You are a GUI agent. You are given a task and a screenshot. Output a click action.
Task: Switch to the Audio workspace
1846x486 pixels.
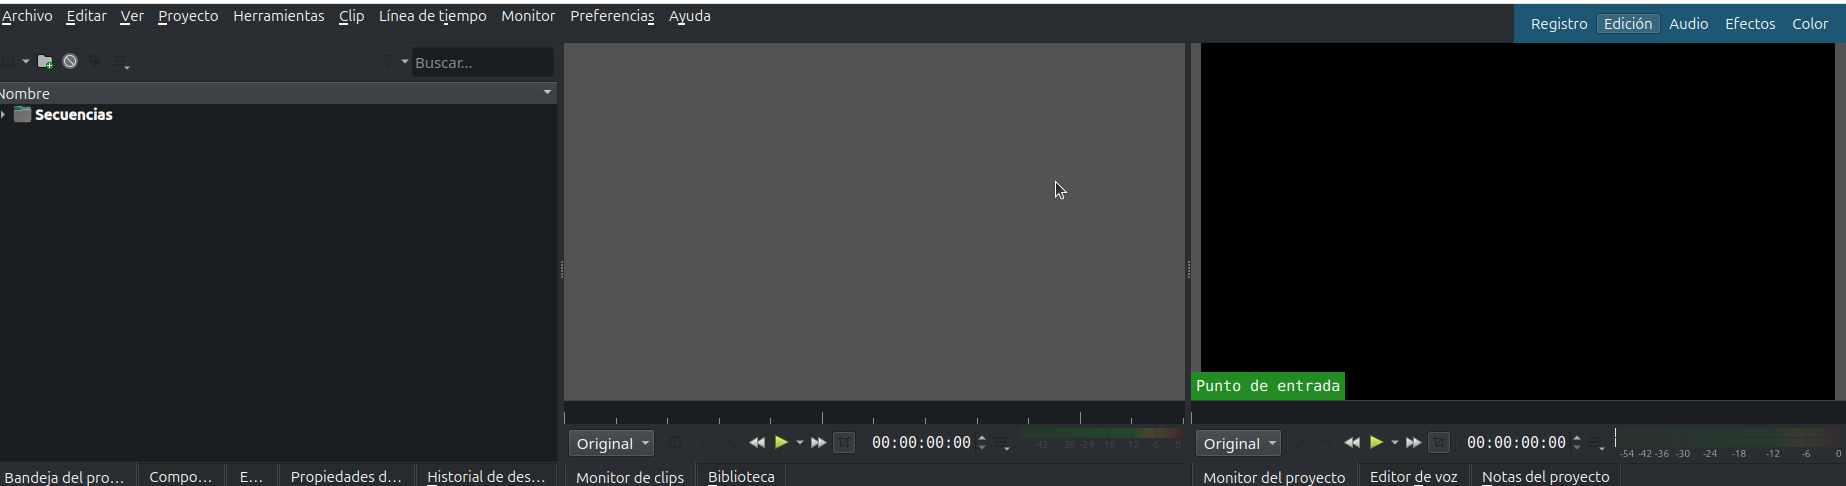point(1688,24)
